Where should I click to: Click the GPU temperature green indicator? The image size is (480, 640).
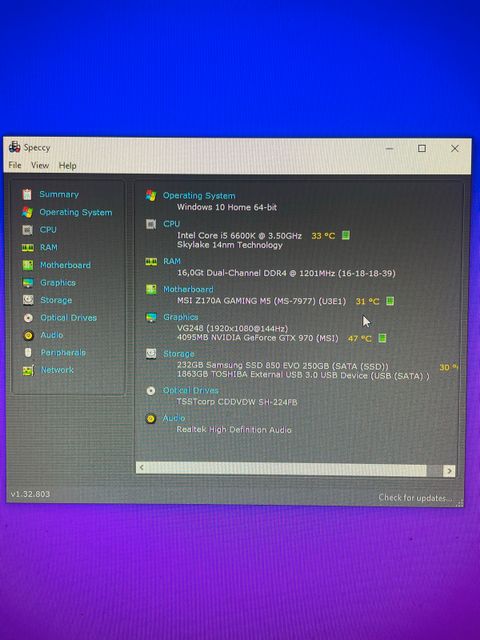click(x=382, y=338)
